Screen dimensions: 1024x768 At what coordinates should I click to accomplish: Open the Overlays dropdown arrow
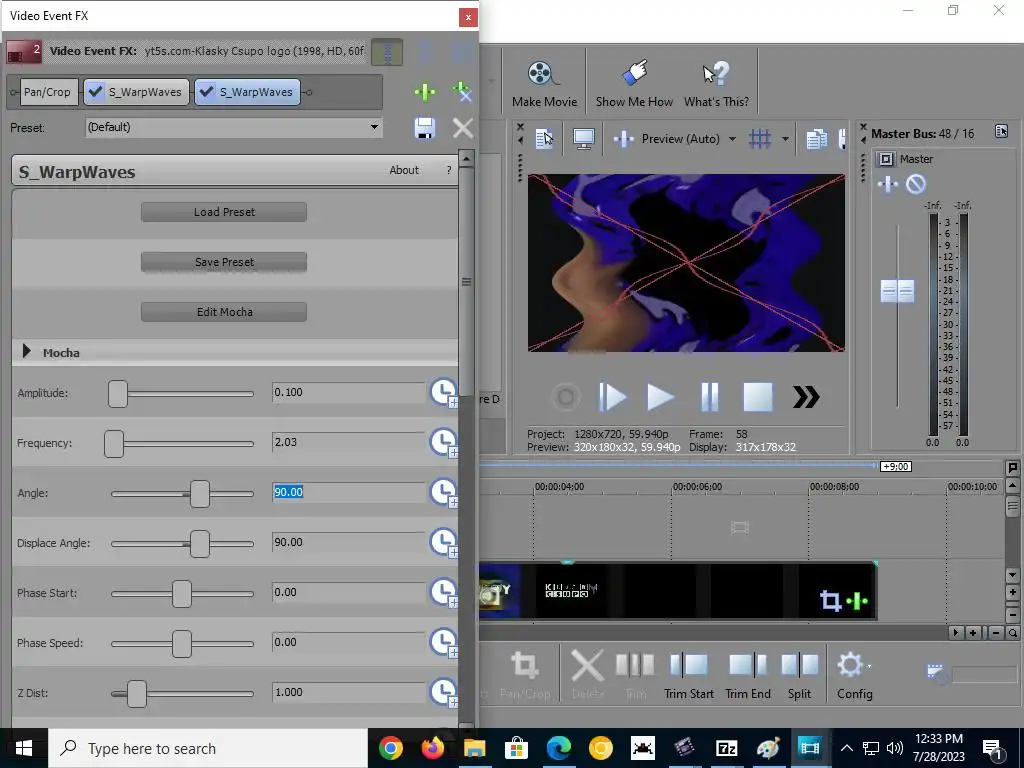coord(785,139)
